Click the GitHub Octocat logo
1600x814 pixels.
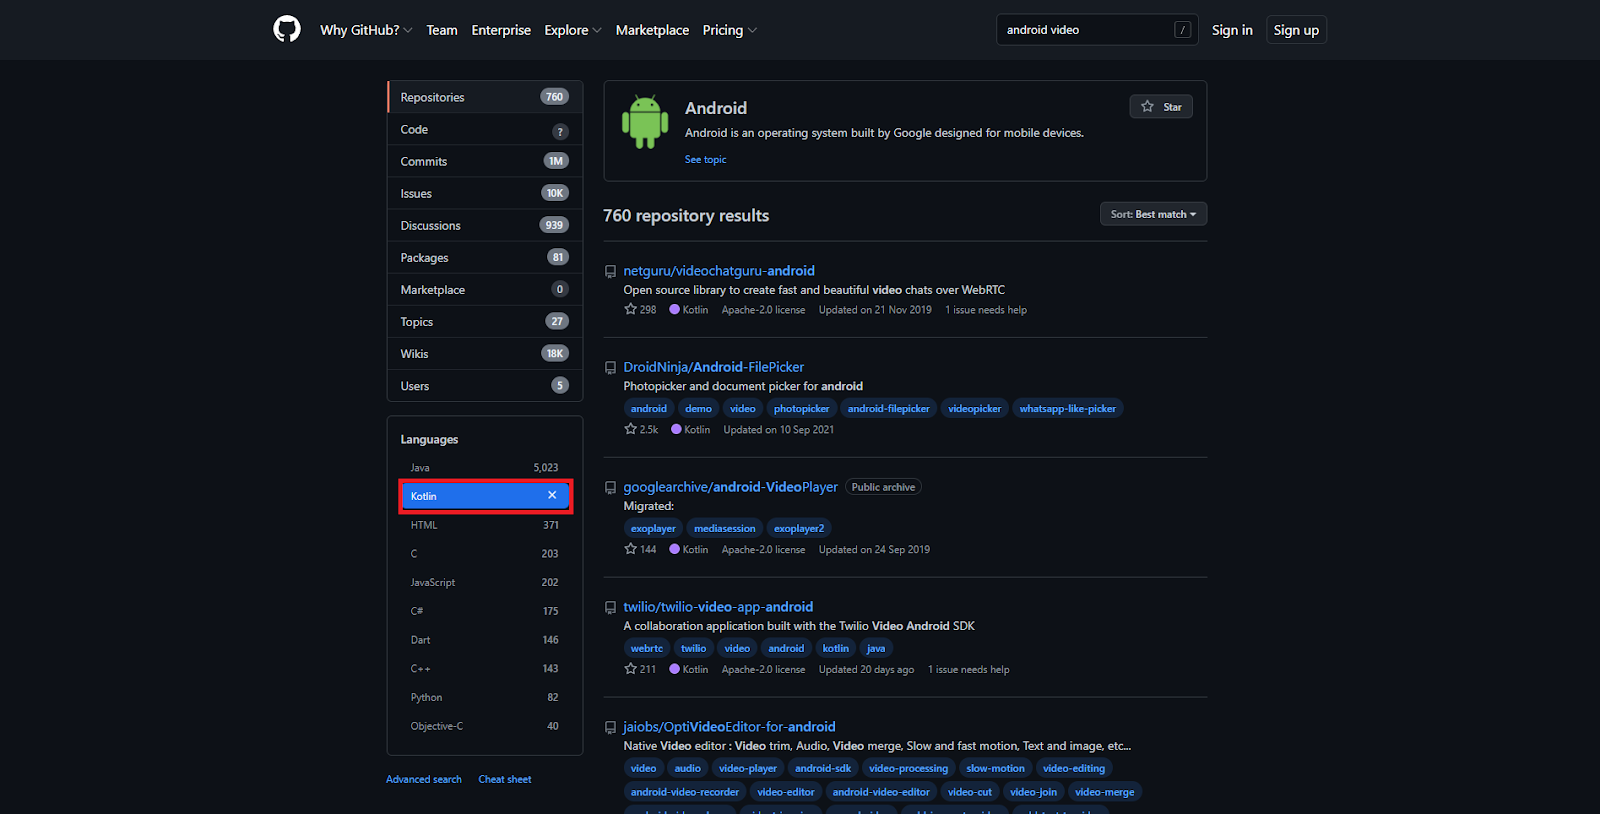coord(287,29)
